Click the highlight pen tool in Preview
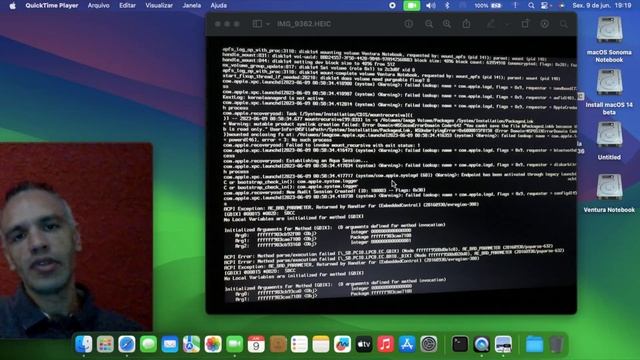This screenshot has width=640, height=360. pos(491,24)
